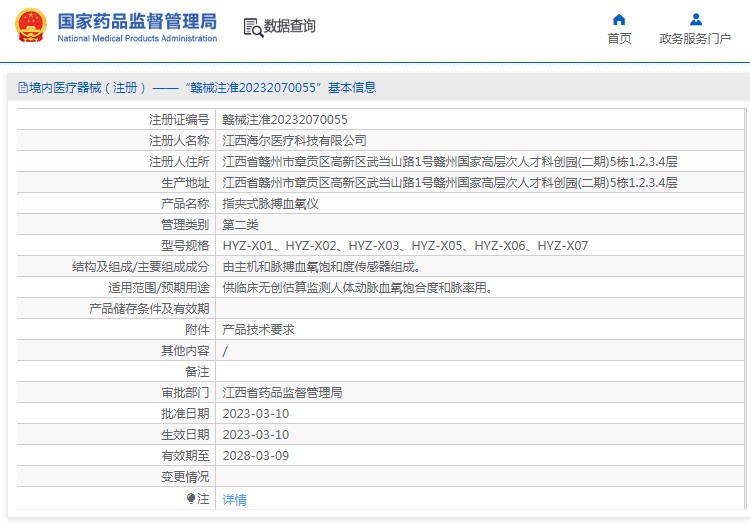Click the 结构及组成/主要组成成分 label
This screenshot has width=750, height=525.
(x=141, y=267)
